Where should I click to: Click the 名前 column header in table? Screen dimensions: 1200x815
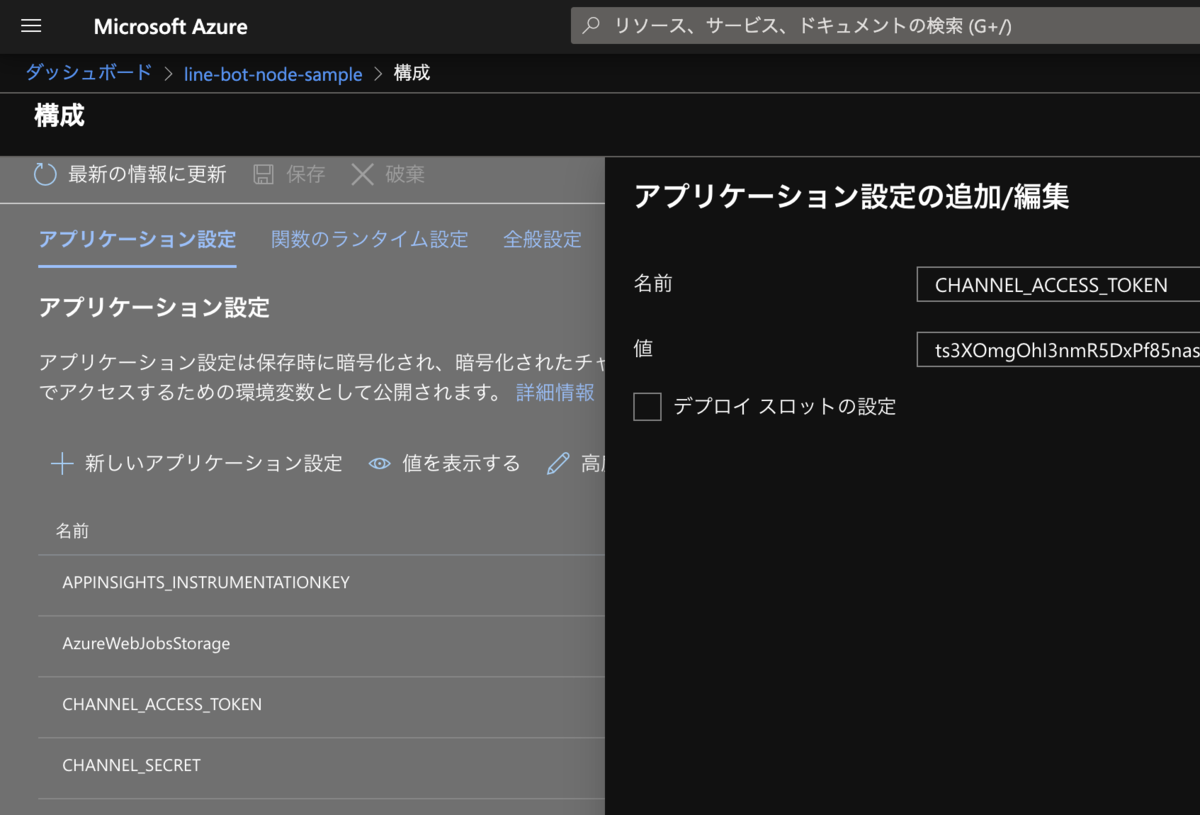click(72, 531)
